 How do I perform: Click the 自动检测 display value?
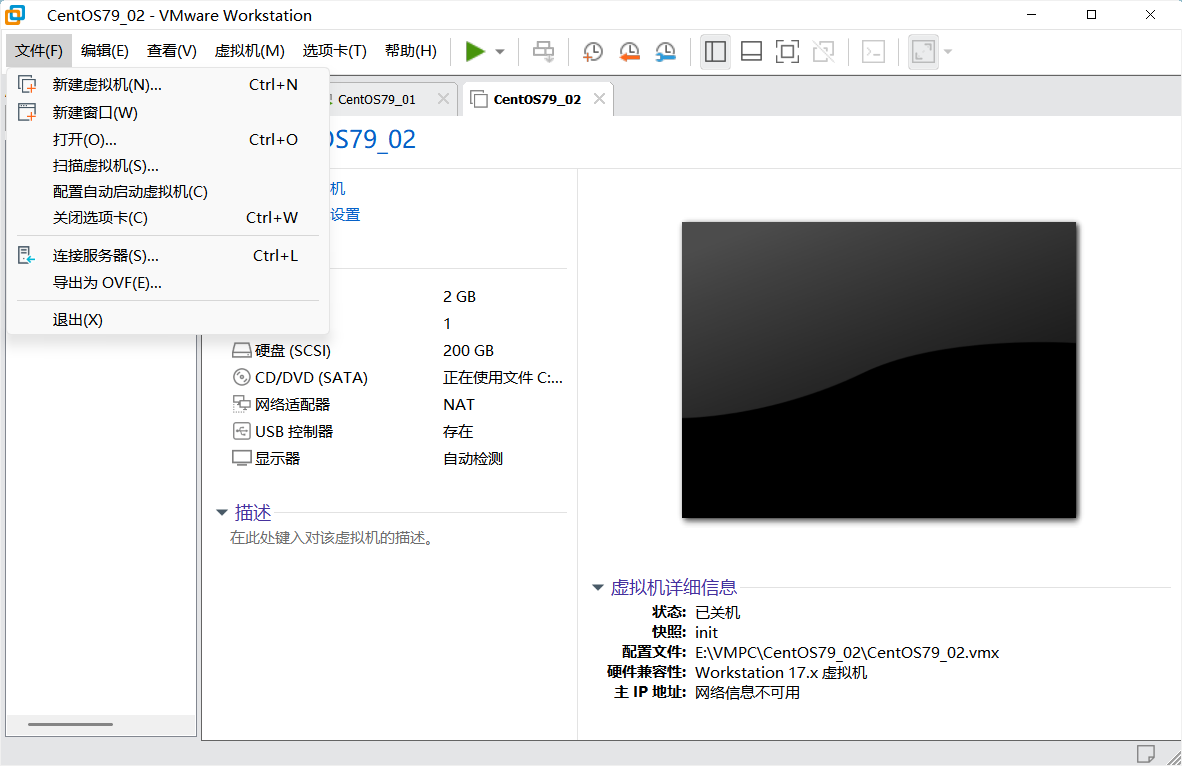(x=473, y=458)
